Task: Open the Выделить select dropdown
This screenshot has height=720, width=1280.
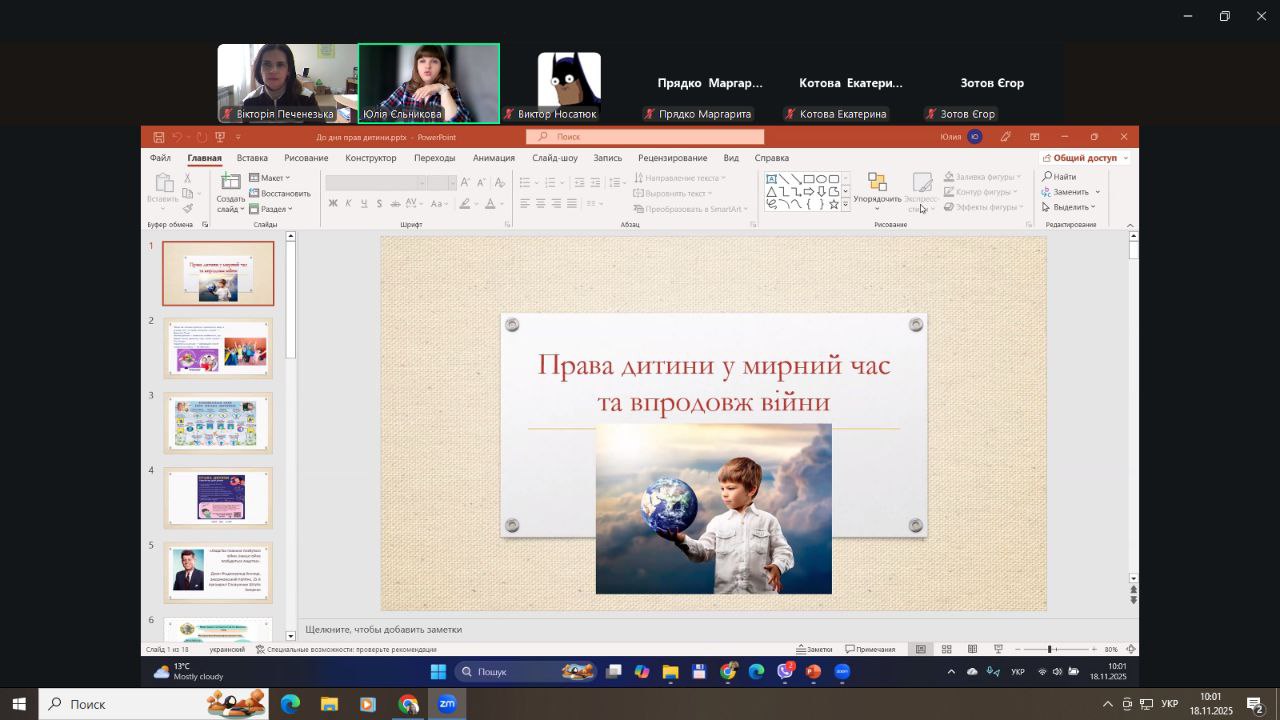Action: pos(1069,207)
